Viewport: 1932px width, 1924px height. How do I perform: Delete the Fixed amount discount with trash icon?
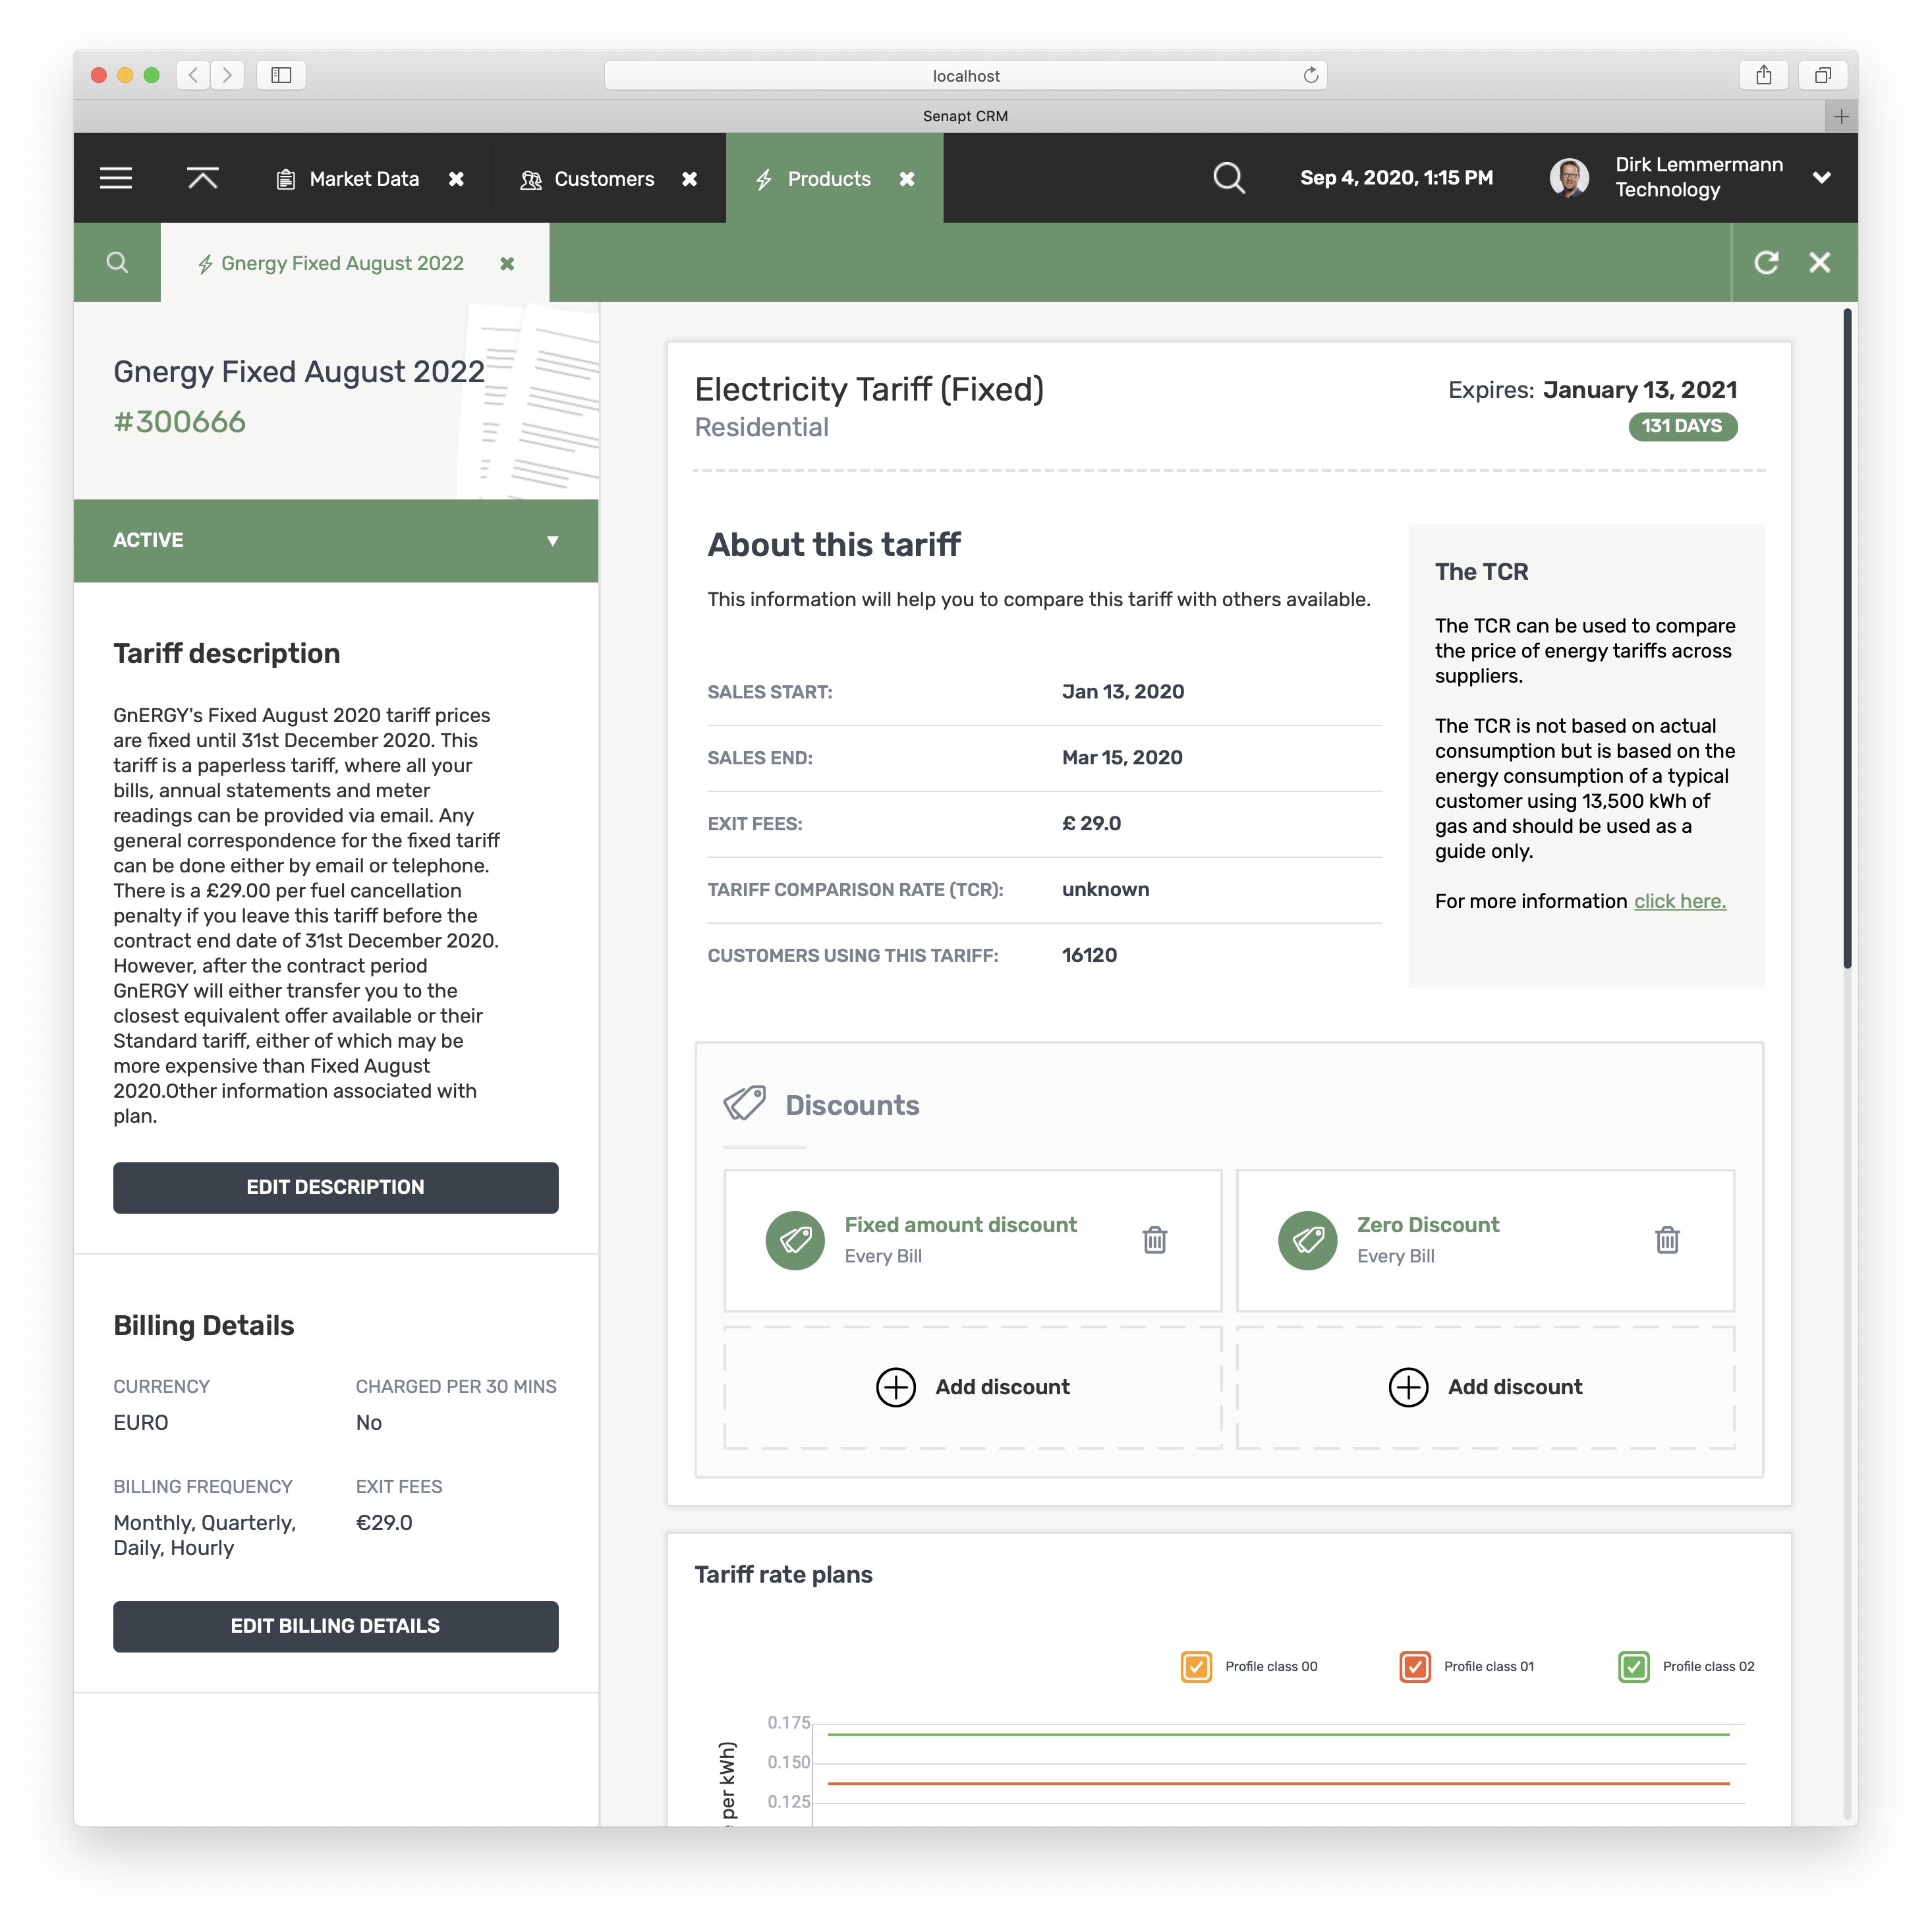coord(1155,1240)
